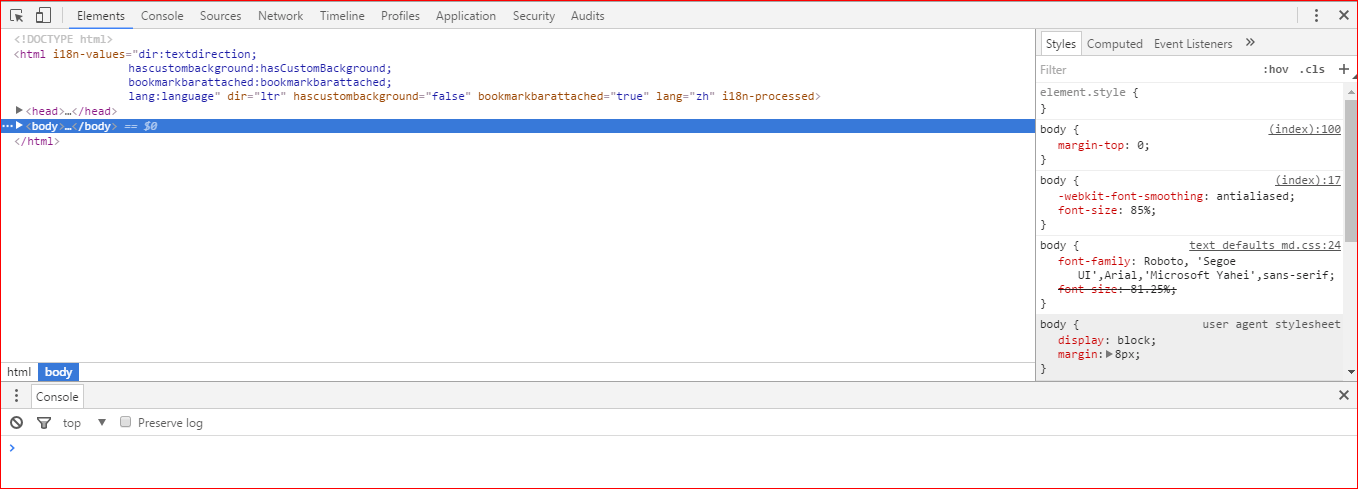Select the body breadcrumb item
The width and height of the screenshot is (1358, 489).
[x=58, y=372]
